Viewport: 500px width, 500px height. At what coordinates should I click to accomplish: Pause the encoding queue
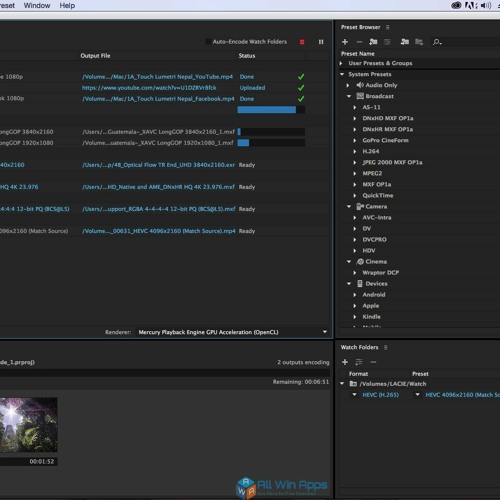pyautogui.click(x=321, y=42)
